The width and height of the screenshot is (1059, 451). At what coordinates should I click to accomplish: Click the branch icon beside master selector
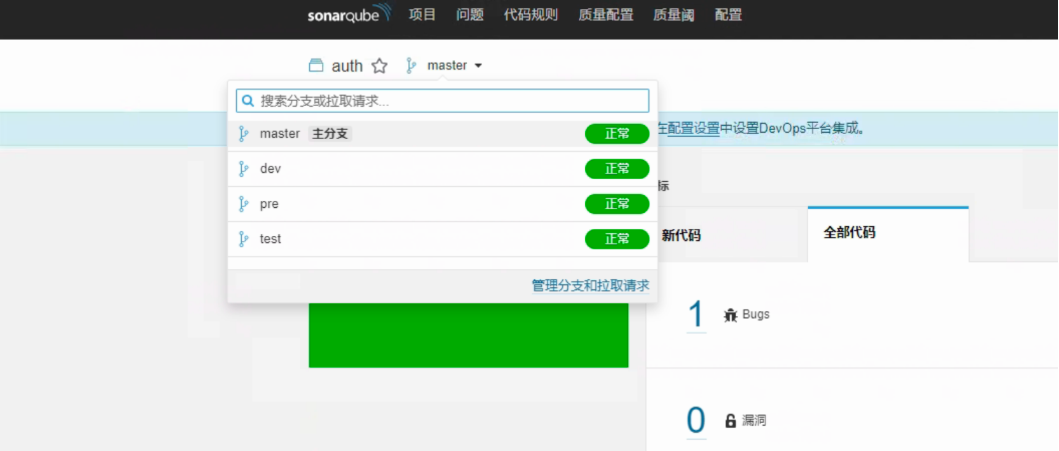point(410,65)
